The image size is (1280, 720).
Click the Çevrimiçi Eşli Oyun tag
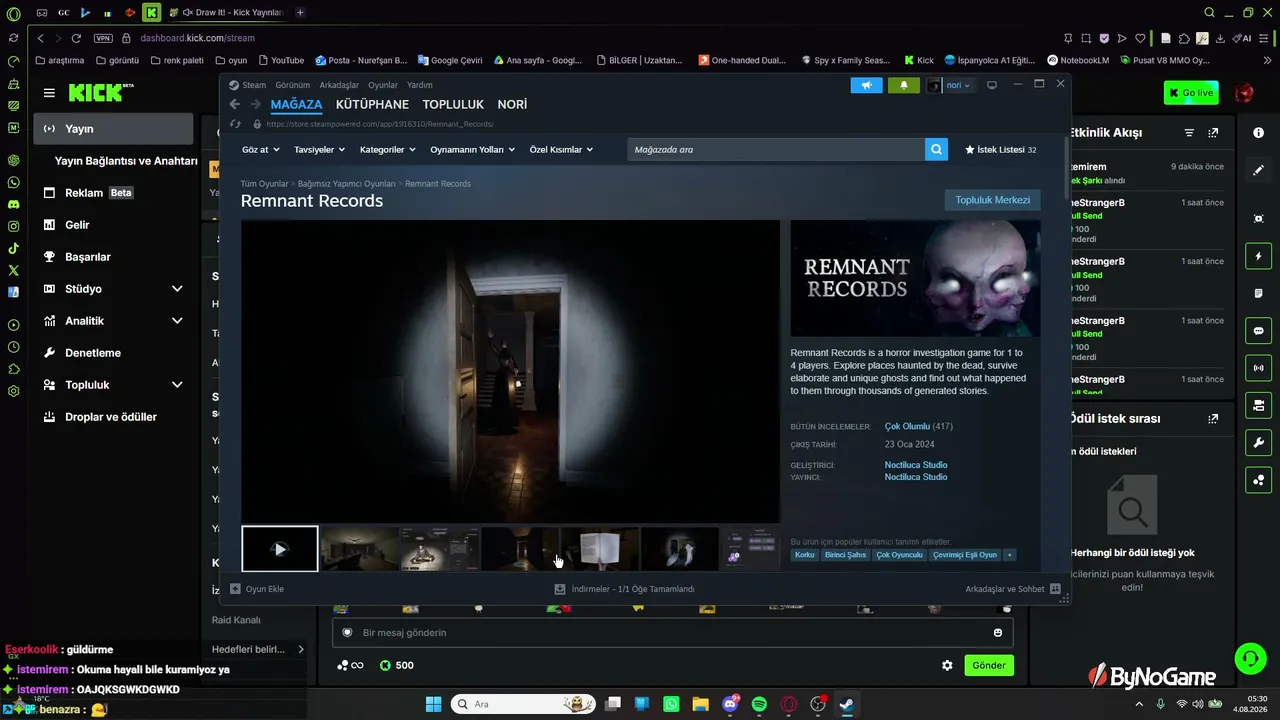click(965, 555)
